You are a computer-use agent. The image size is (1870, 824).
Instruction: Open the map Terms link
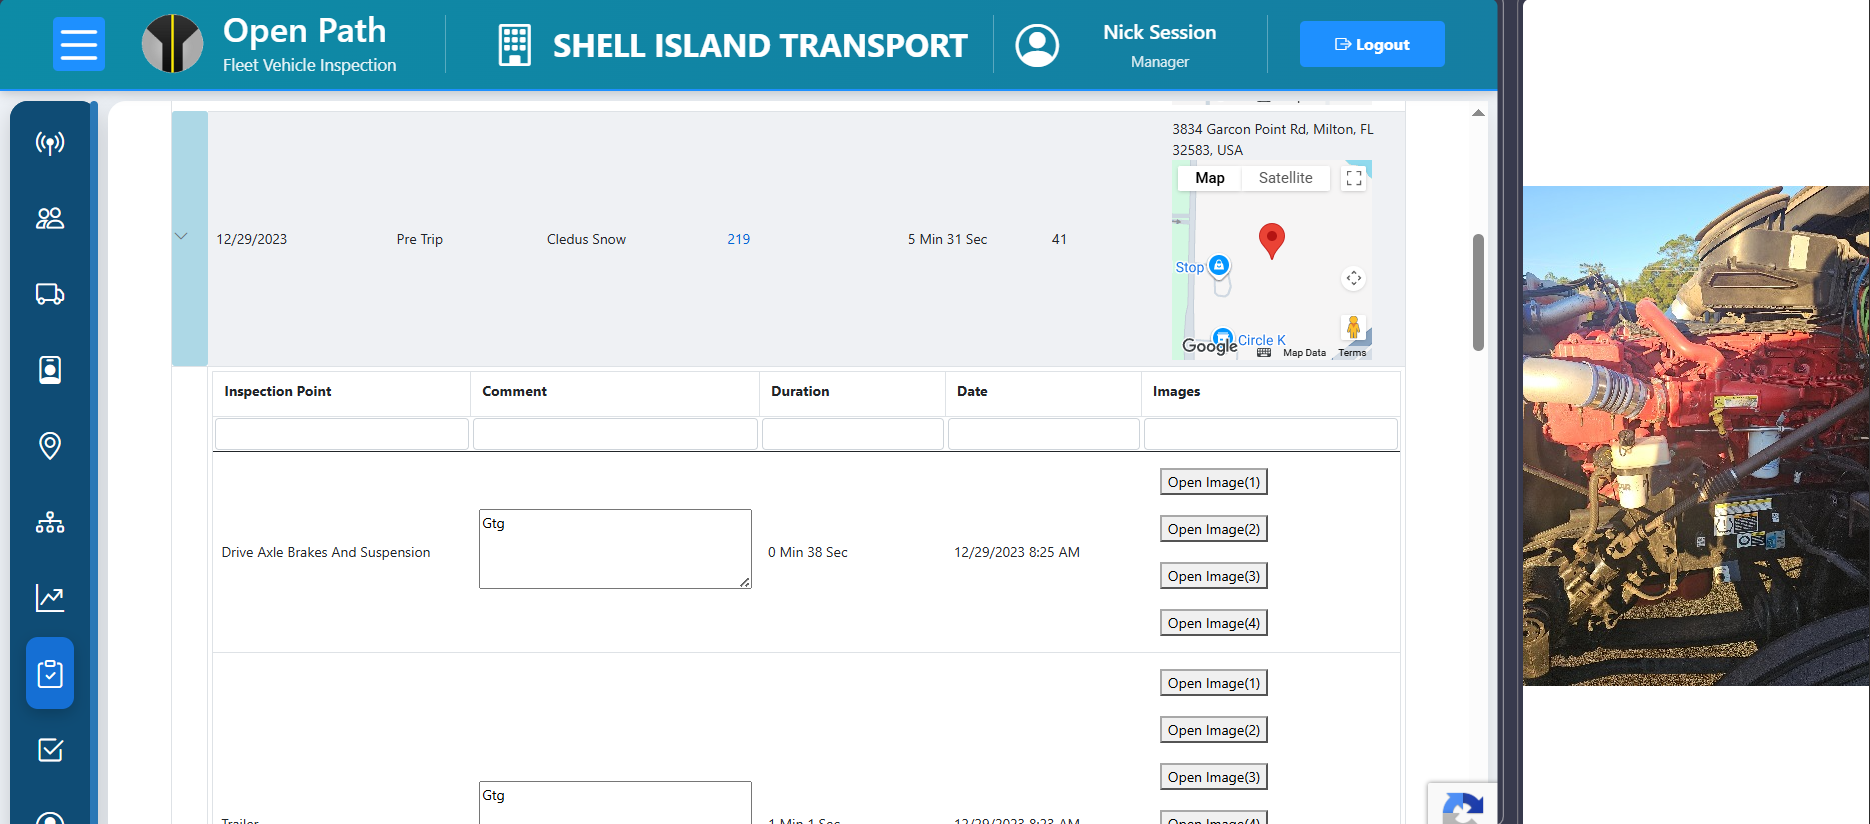1352,352
